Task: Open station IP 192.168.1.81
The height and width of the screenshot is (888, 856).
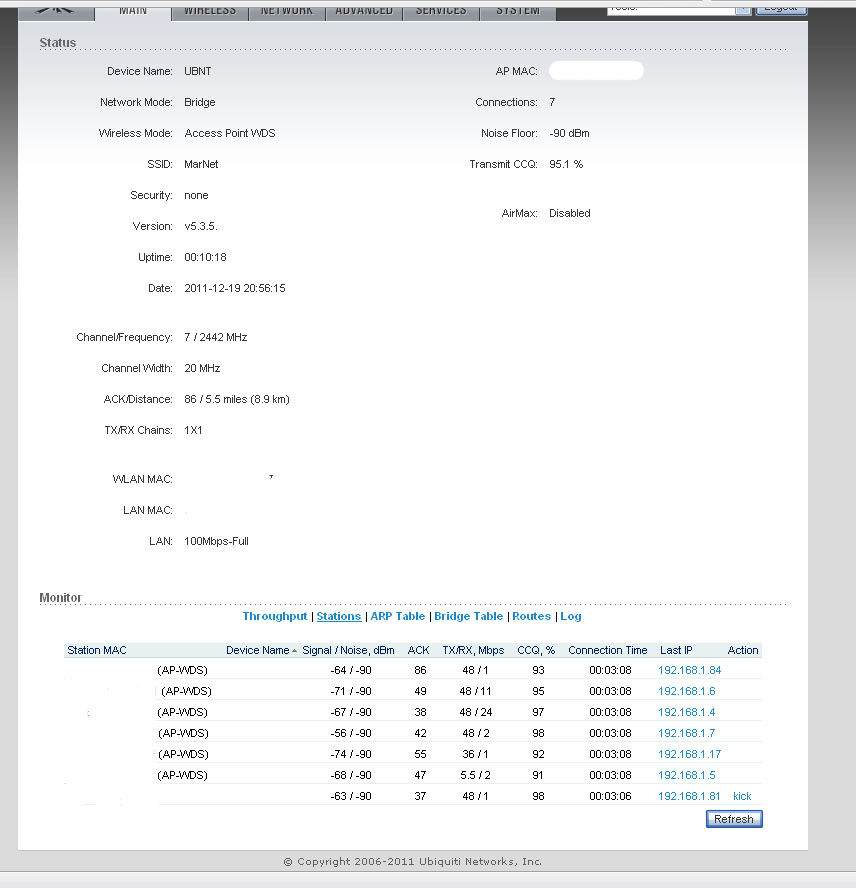Action: 689,796
